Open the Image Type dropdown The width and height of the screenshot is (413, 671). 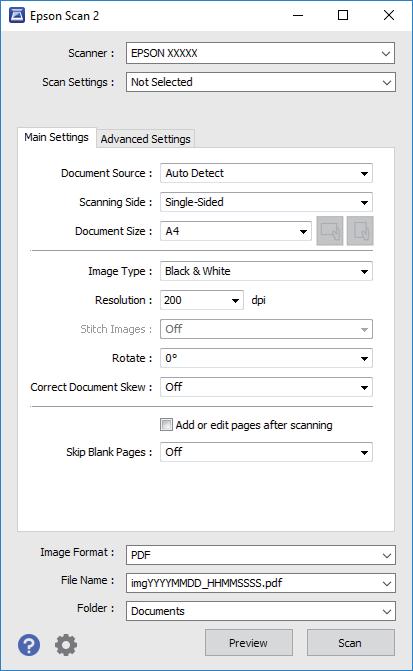click(x=266, y=271)
